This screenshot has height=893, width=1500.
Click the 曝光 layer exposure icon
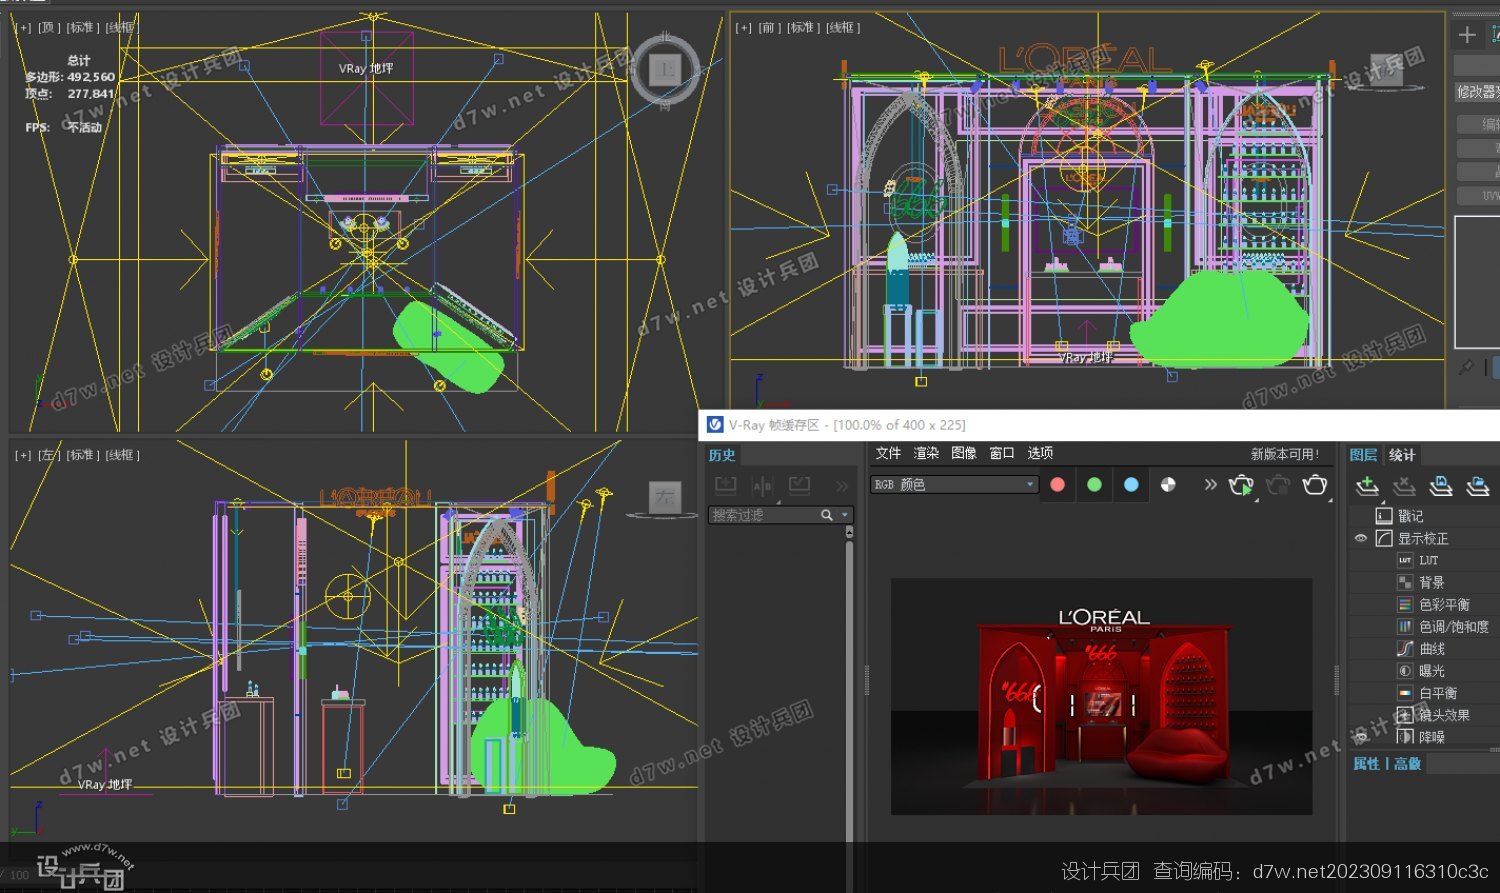1405,670
